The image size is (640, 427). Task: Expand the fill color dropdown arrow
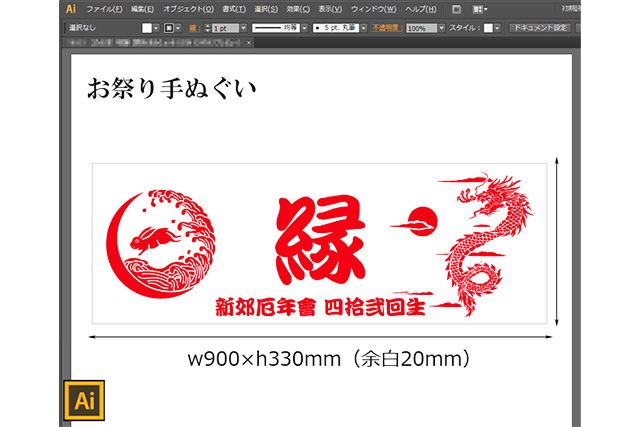tap(157, 28)
